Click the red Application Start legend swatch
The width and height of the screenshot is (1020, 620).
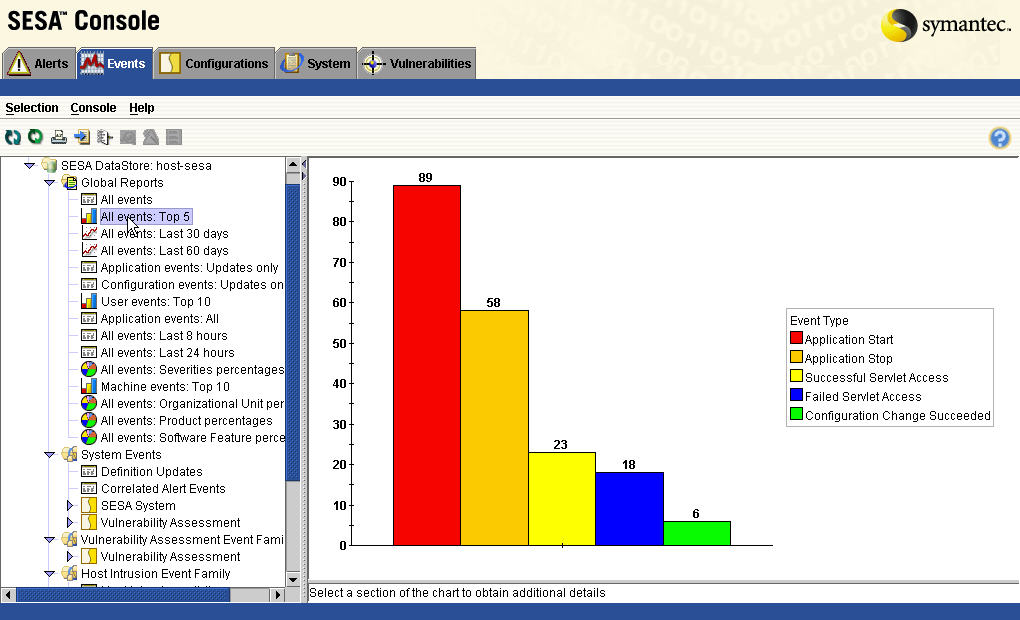(796, 338)
